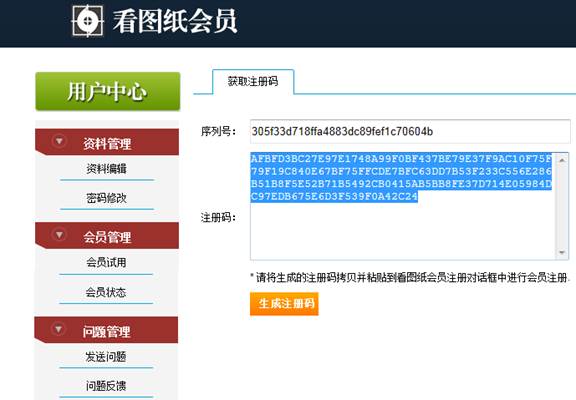Open the 资料编辑 menu item
Image resolution: width=576 pixels, height=400 pixels.
click(x=107, y=169)
